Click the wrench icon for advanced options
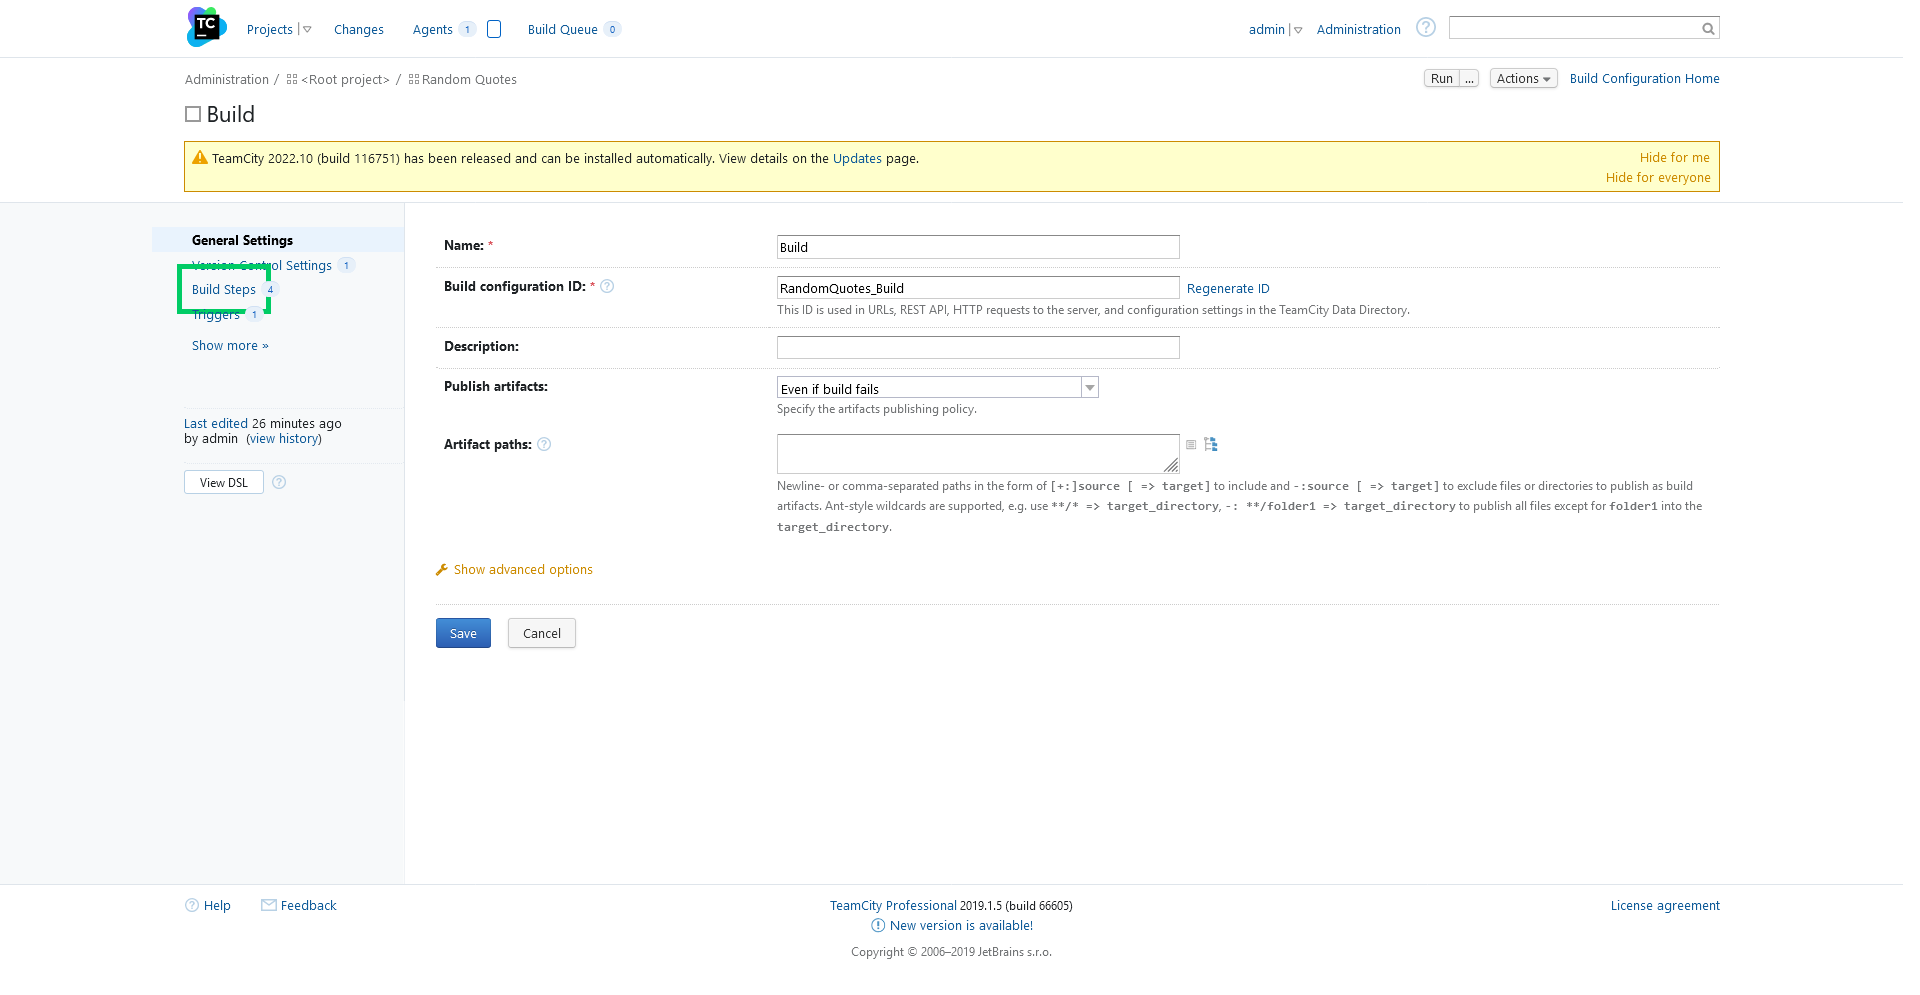Screen dimensions: 1920x995 (x=442, y=570)
